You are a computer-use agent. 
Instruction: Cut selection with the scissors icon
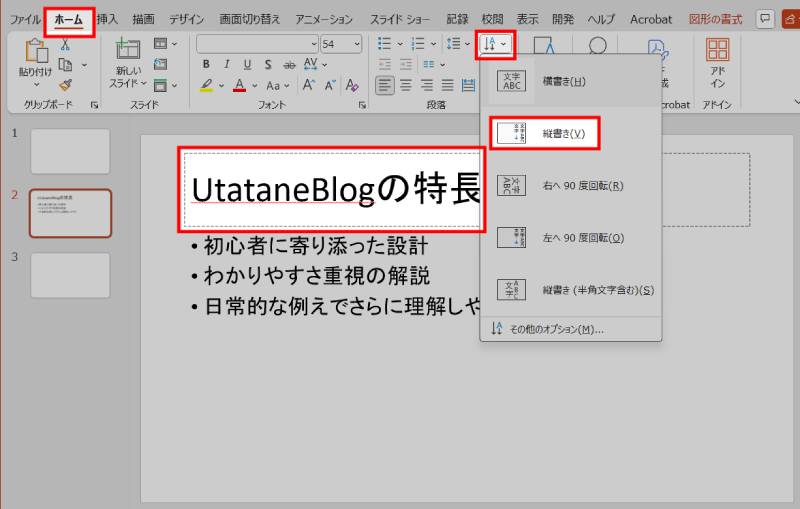[x=65, y=44]
